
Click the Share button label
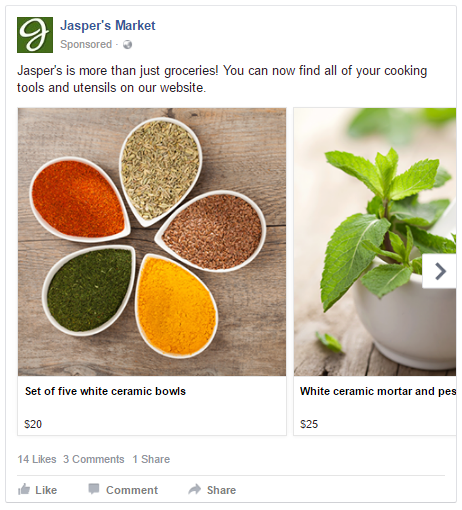(221, 490)
